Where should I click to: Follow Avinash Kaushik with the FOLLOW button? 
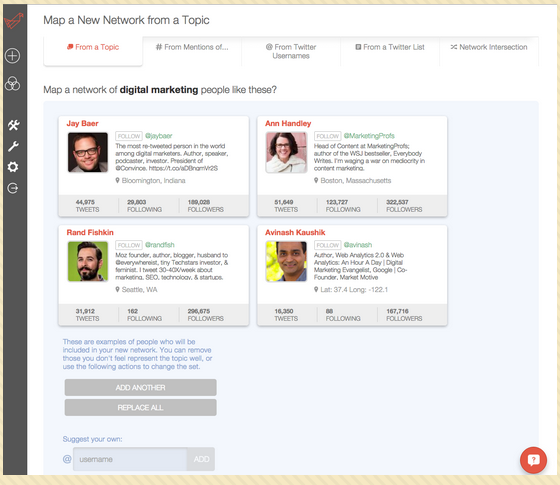[328, 245]
